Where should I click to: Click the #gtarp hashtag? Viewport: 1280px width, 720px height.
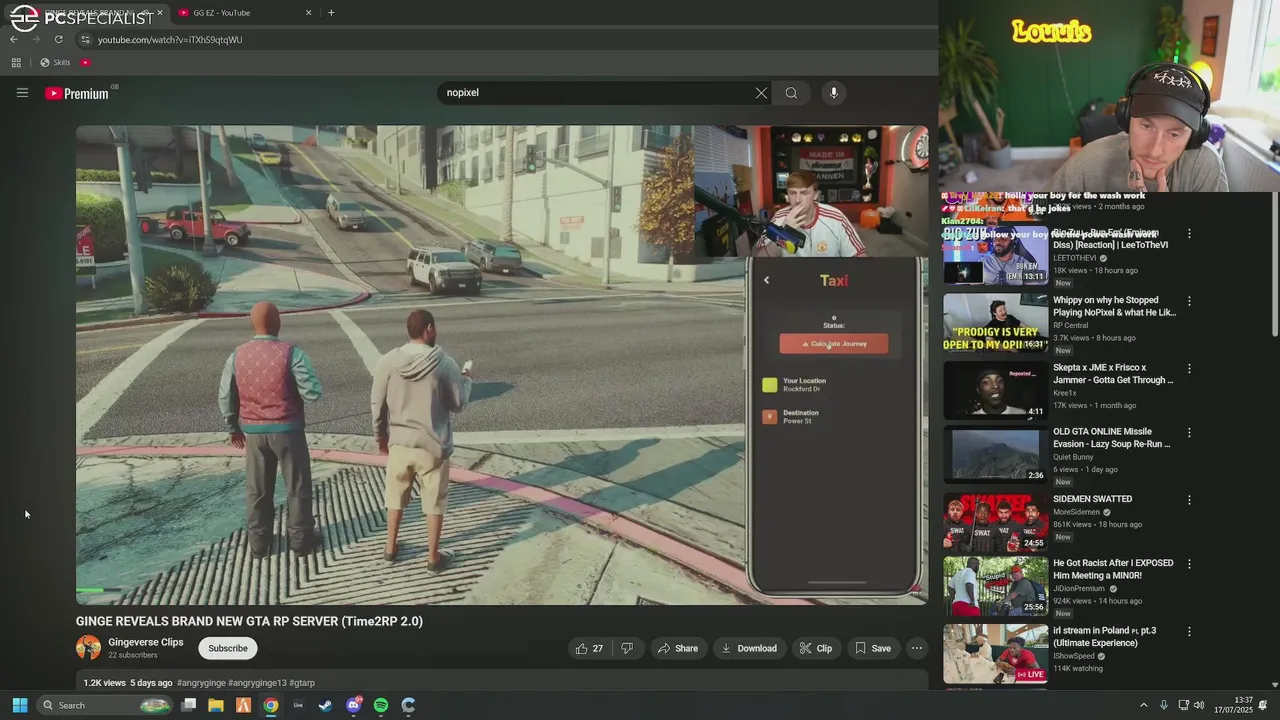pyautogui.click(x=302, y=683)
